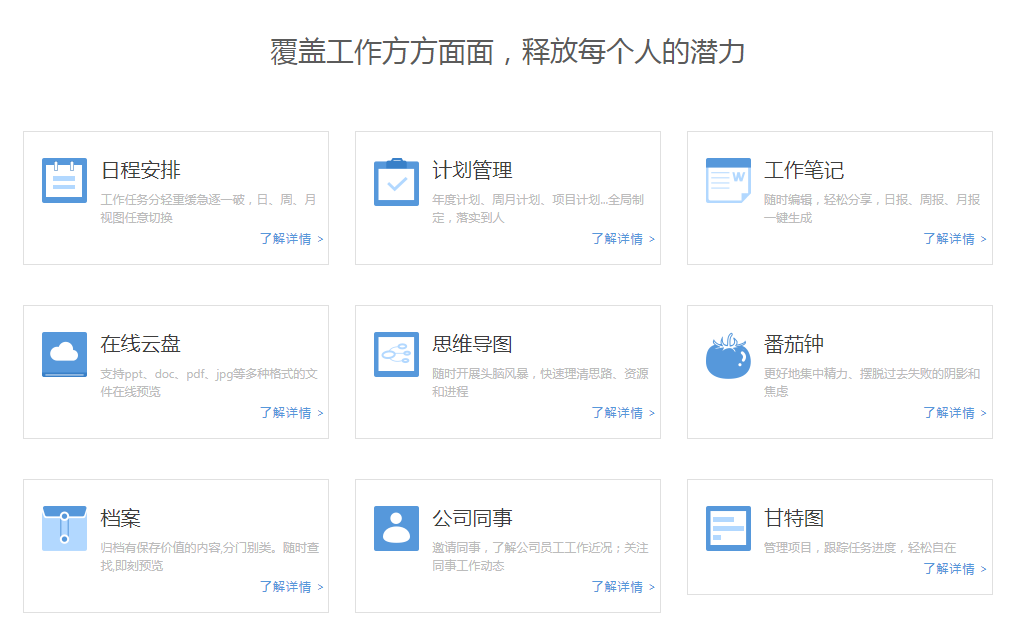Click the 日程安排 calendar icon
1016x619 pixels.
click(x=64, y=179)
